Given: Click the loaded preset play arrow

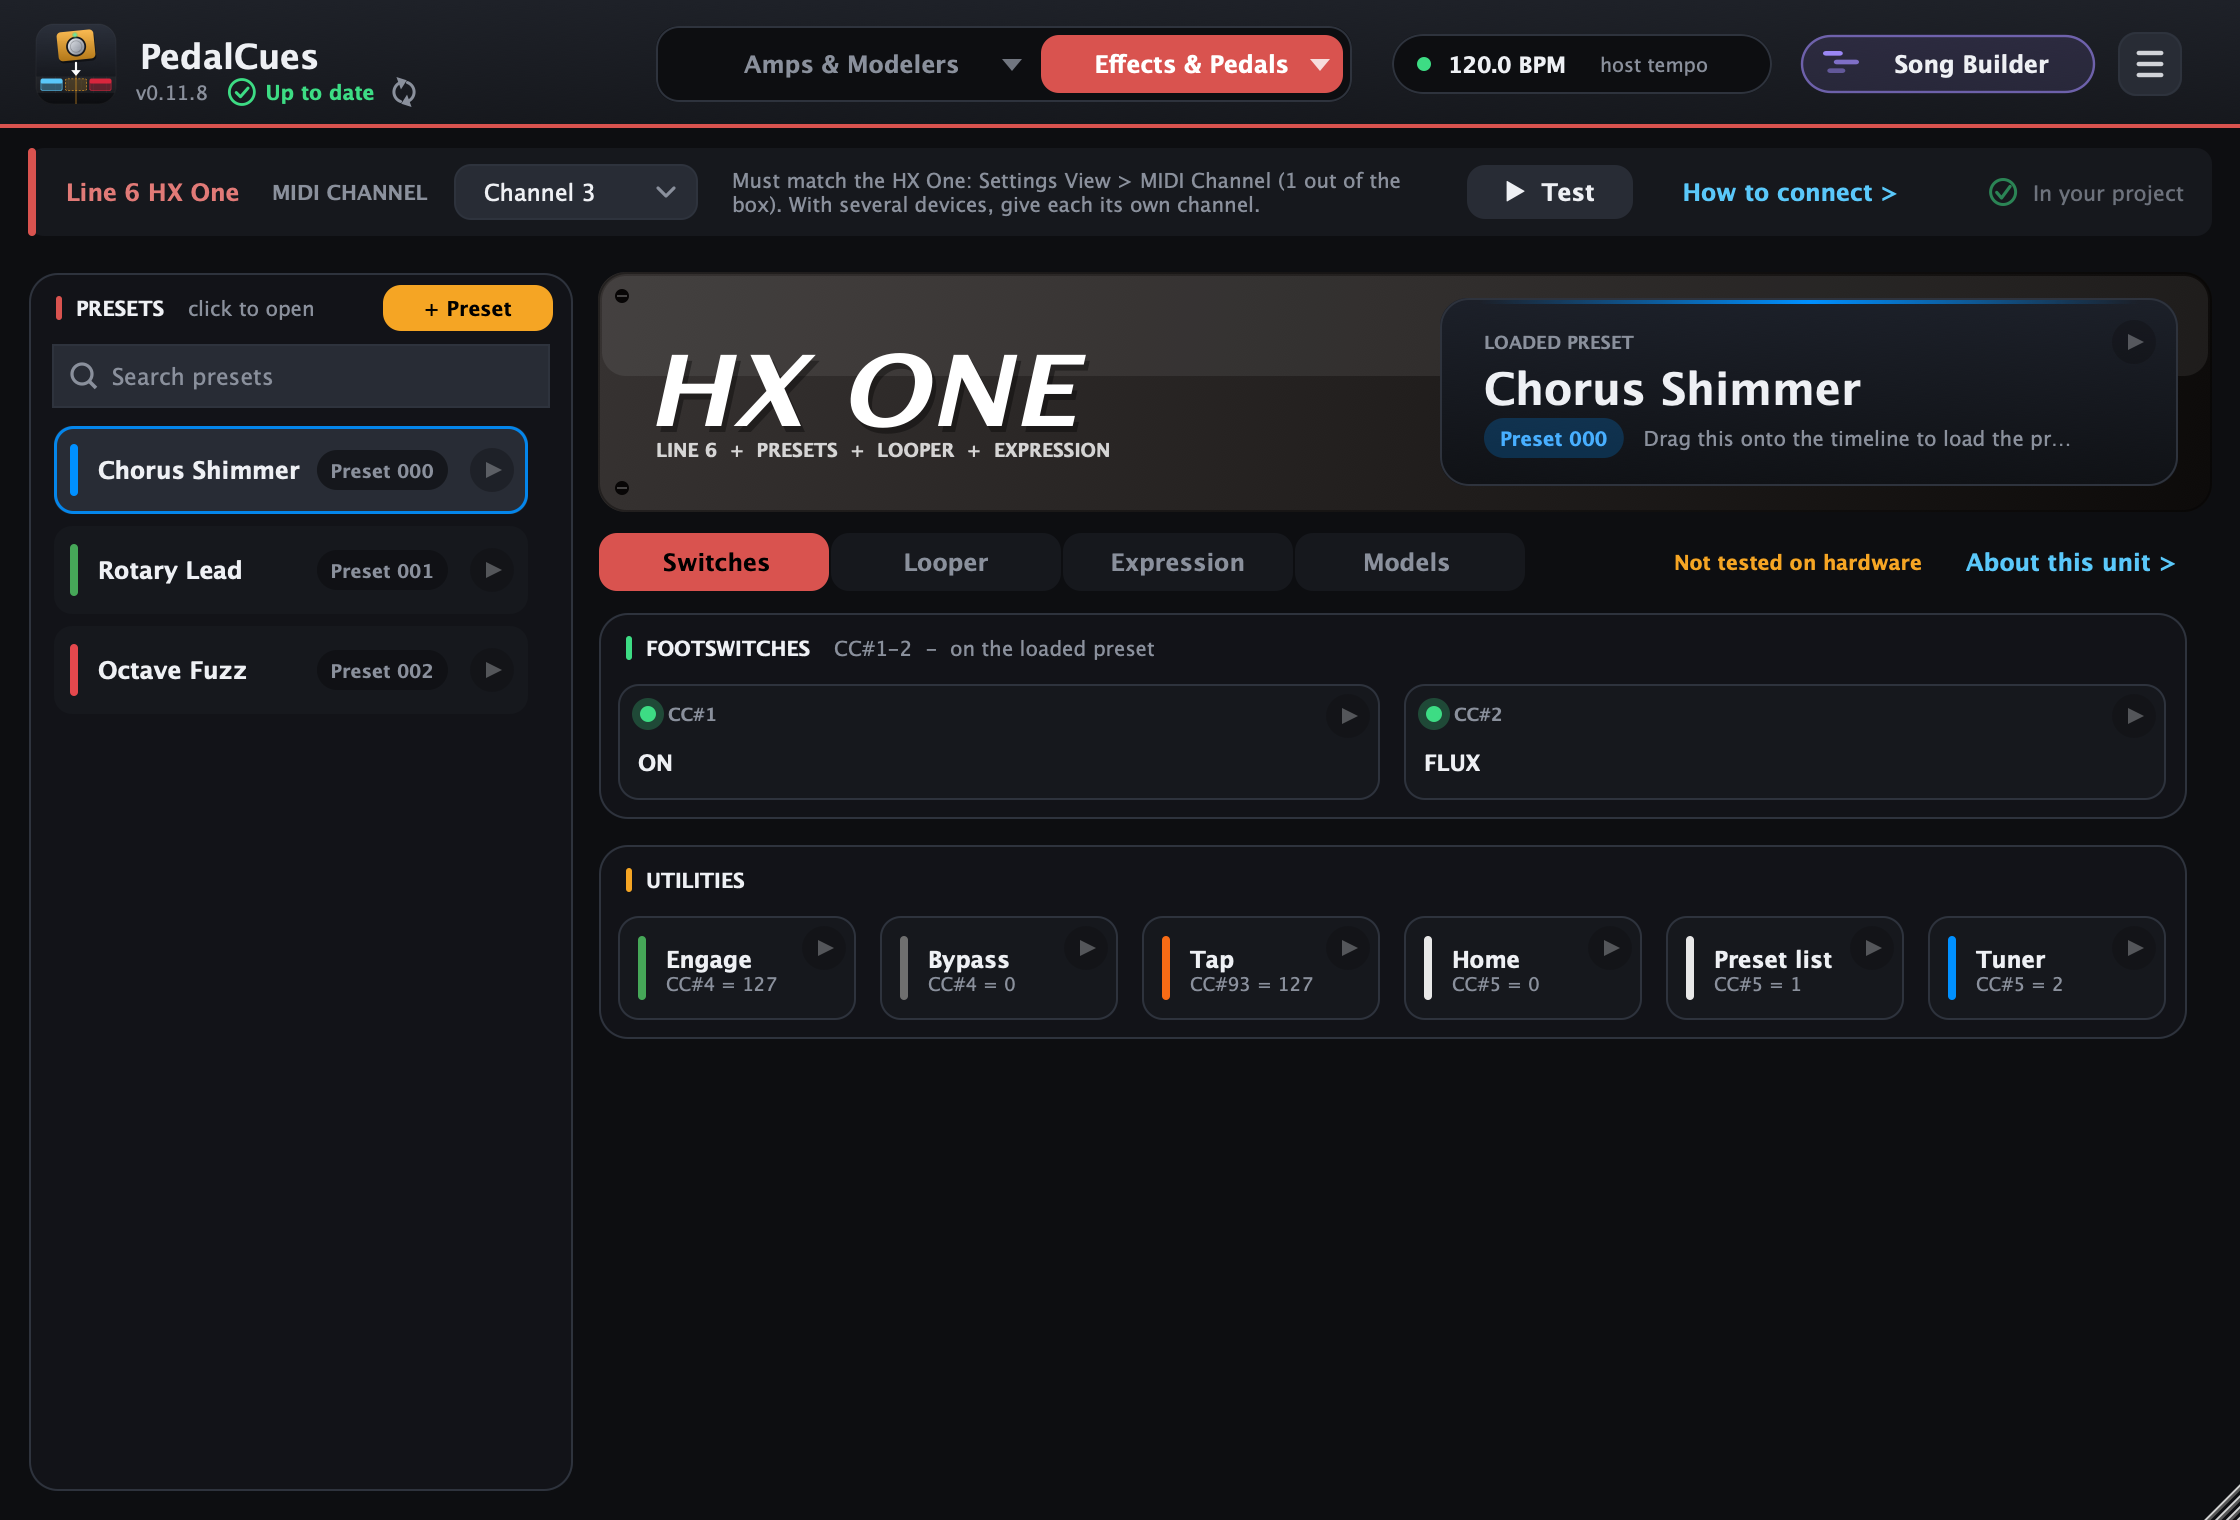Looking at the screenshot, I should click(x=2134, y=342).
